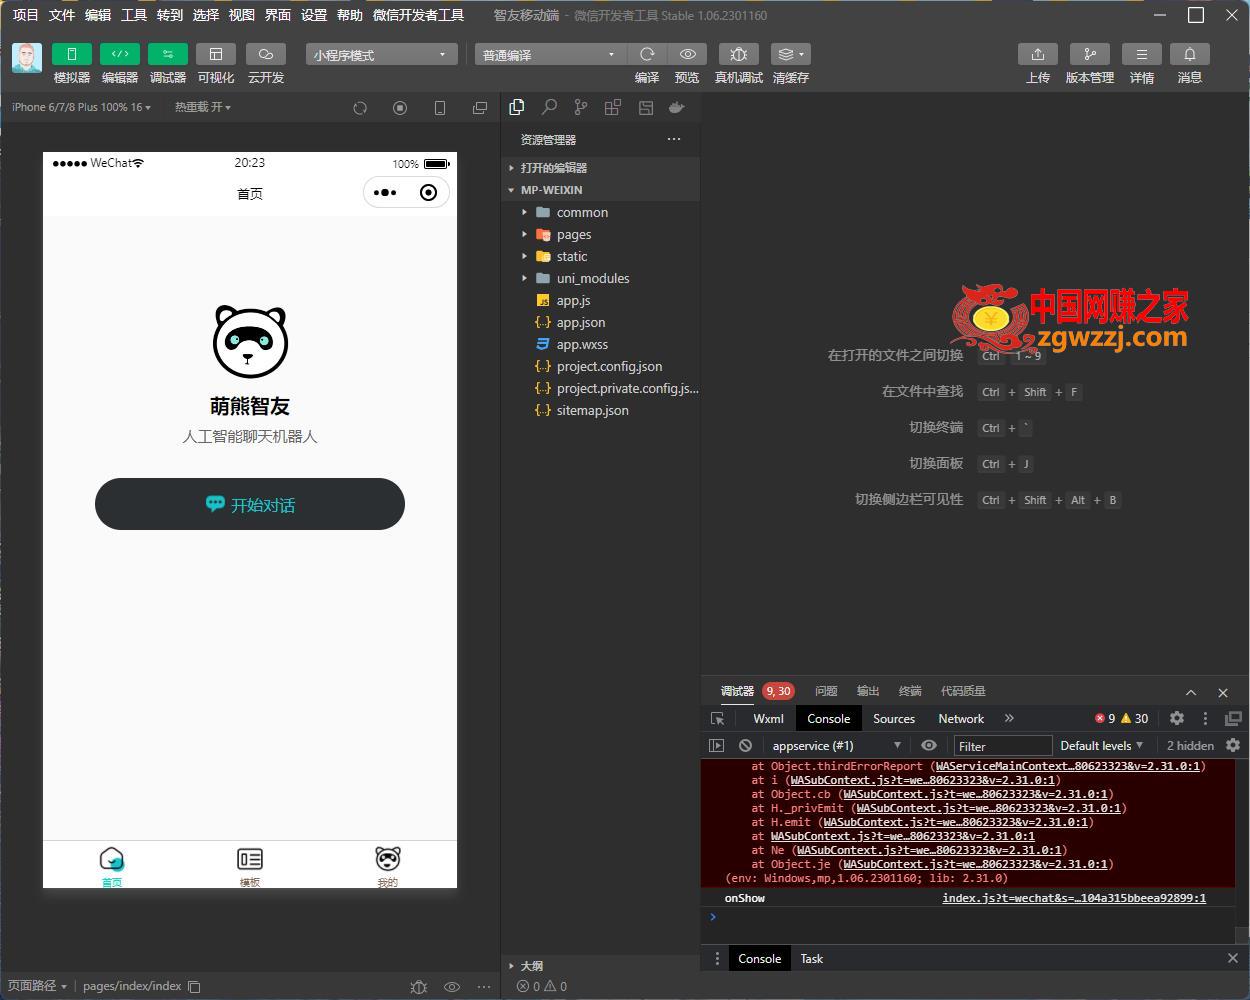Viewport: 1250px width, 1000px height.
Task: Expand the uni_modules folder
Action: (600, 278)
